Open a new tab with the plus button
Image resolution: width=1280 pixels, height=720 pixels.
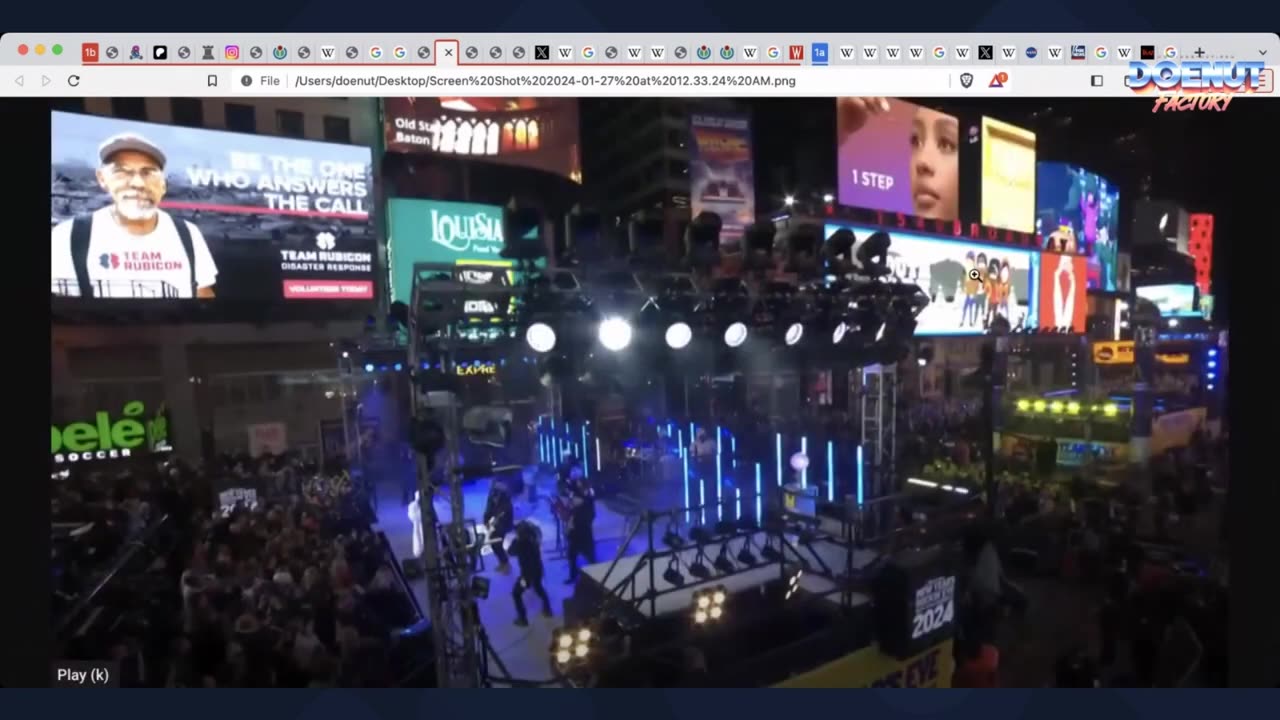pos(1199,52)
